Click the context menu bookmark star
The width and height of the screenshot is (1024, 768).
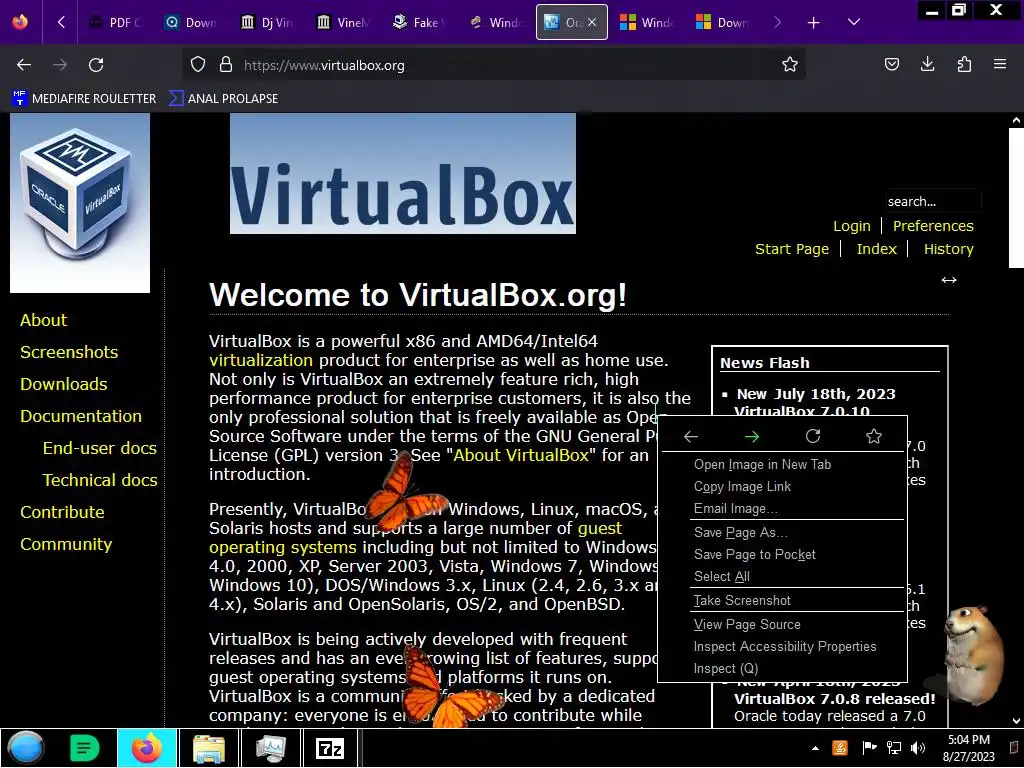874,436
